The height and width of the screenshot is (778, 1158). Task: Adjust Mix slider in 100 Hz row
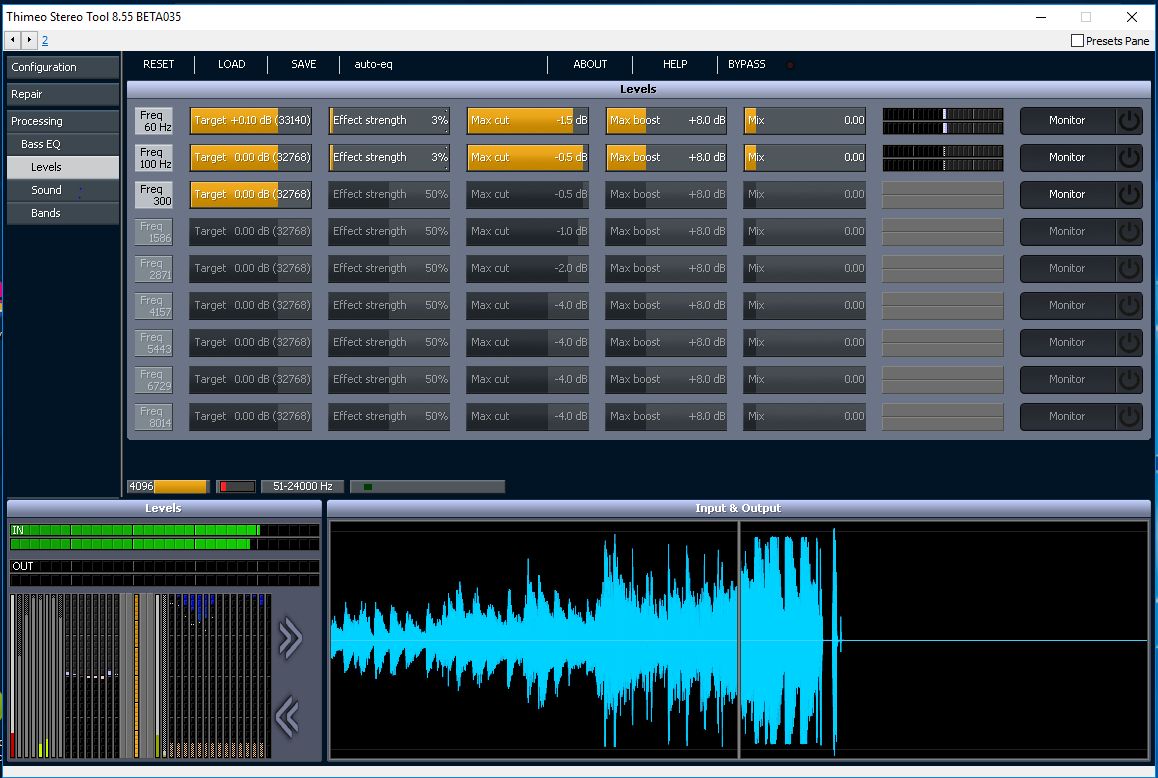click(805, 157)
